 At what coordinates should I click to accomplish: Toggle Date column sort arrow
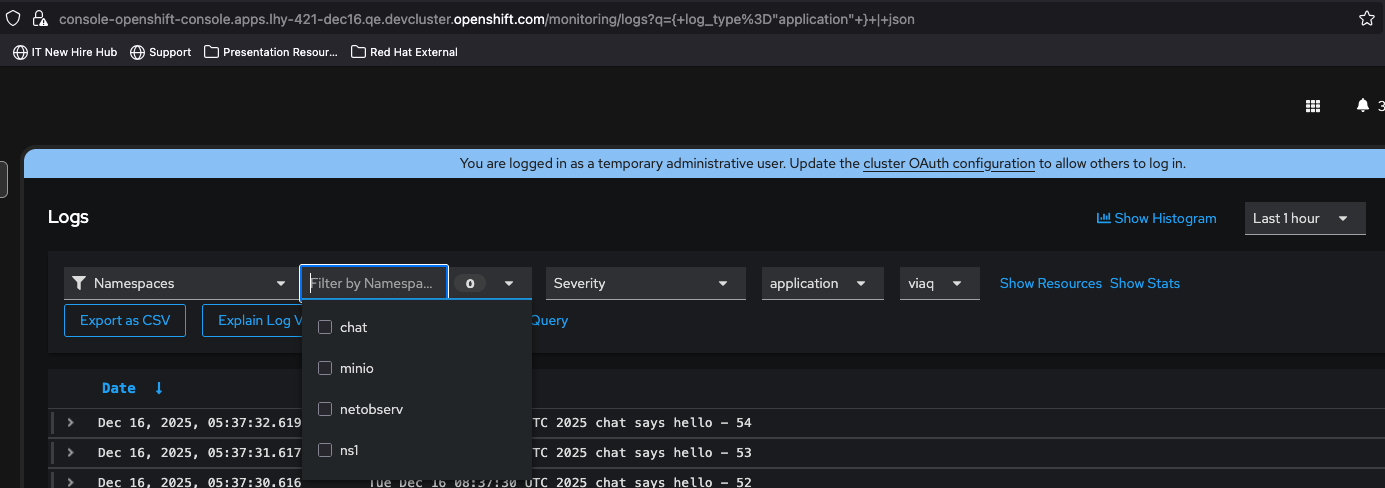[x=158, y=388]
